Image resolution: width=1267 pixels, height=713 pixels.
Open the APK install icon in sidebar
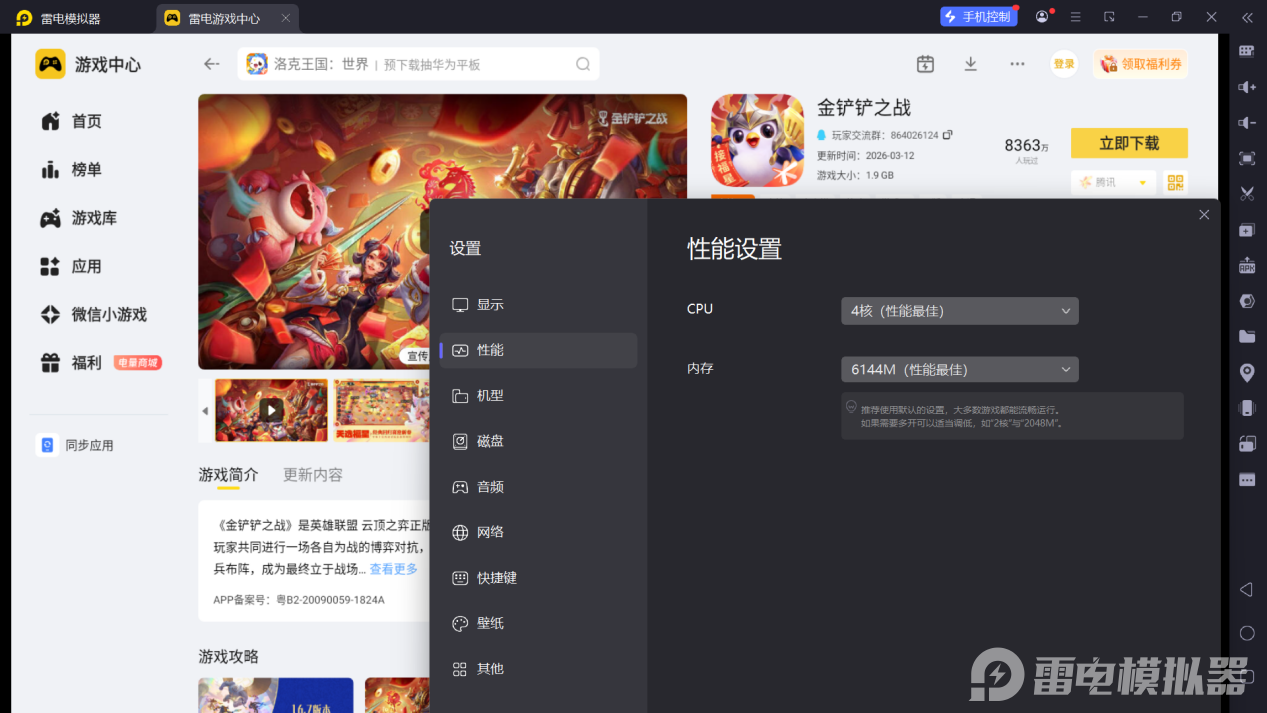point(1247,265)
